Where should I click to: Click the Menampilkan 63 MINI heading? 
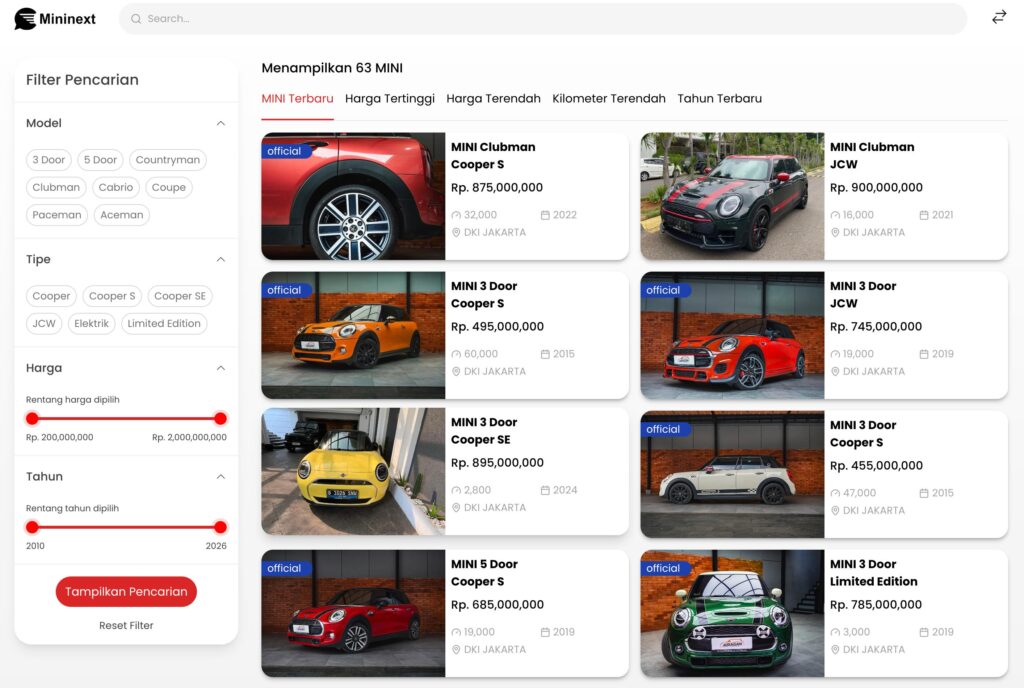pos(332,68)
